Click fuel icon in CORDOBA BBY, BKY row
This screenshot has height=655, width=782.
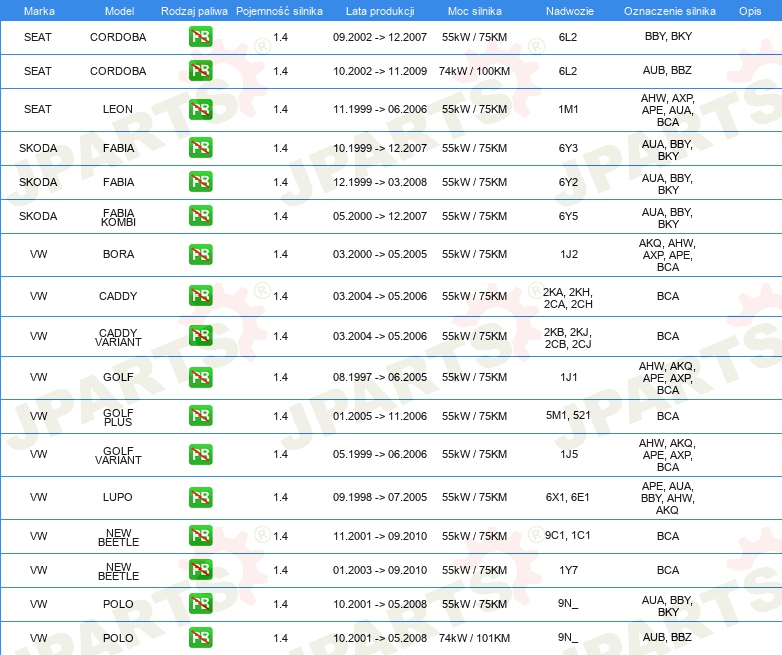coord(200,36)
